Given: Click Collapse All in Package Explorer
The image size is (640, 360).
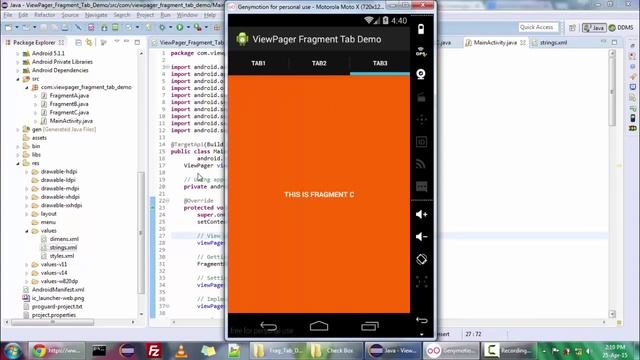Looking at the screenshot, I should (78, 42).
